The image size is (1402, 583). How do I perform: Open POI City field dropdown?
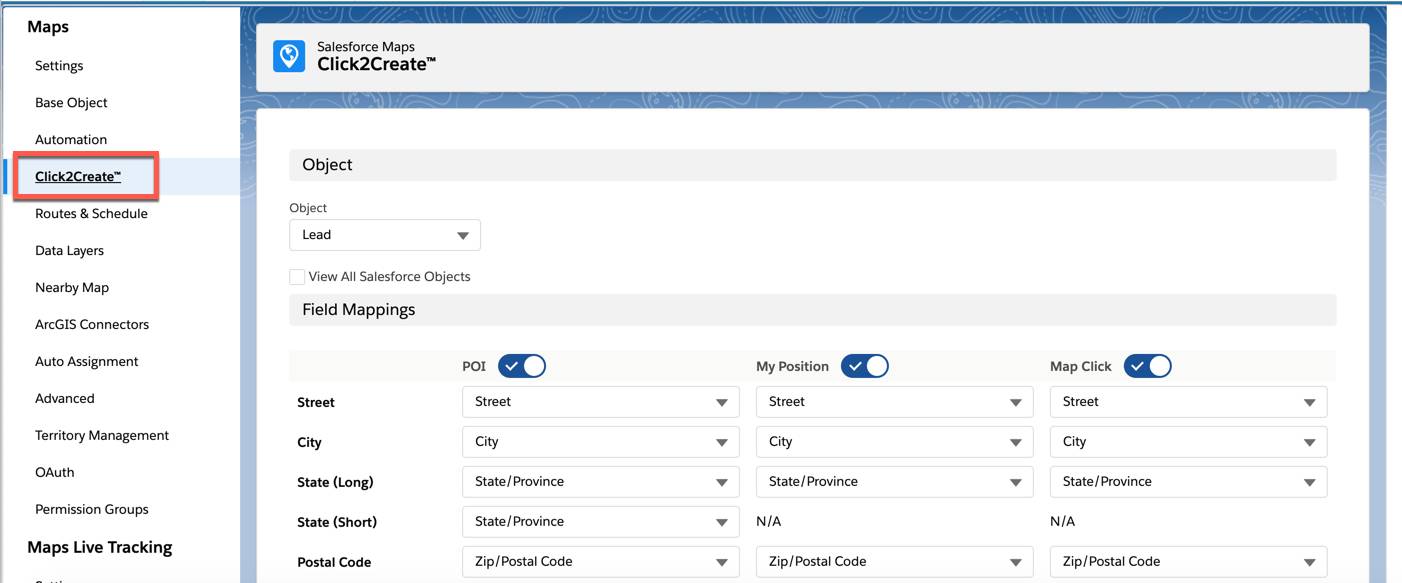(601, 442)
